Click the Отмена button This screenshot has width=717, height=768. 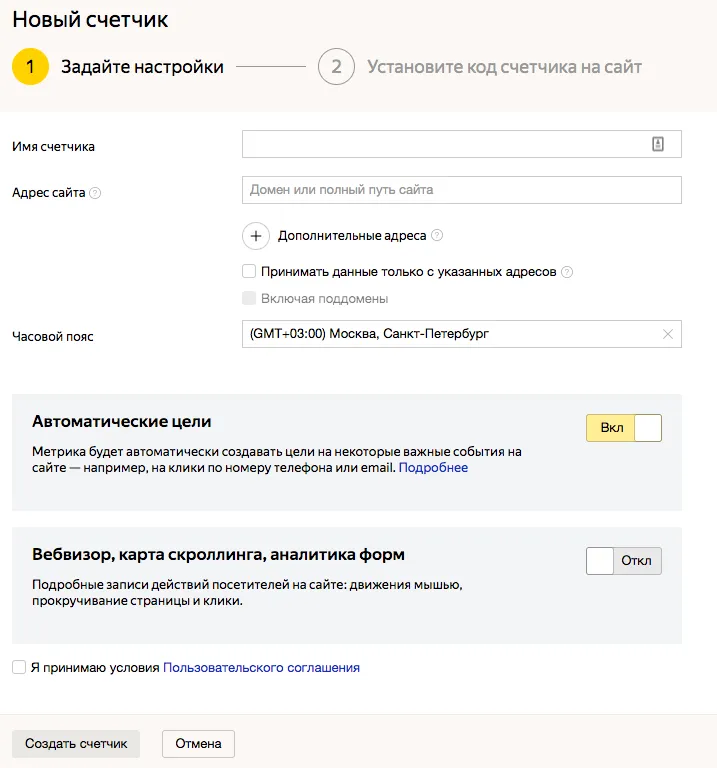point(198,744)
